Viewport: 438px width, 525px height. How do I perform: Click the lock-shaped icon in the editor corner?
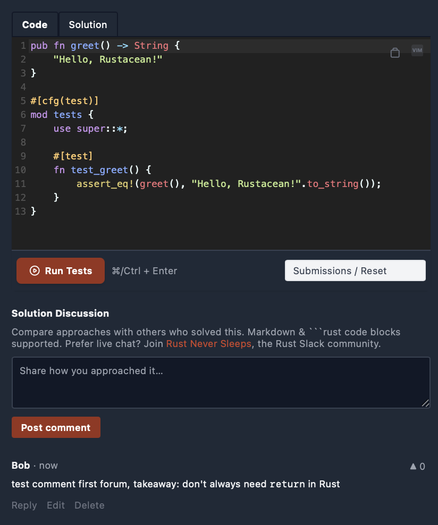click(x=395, y=53)
